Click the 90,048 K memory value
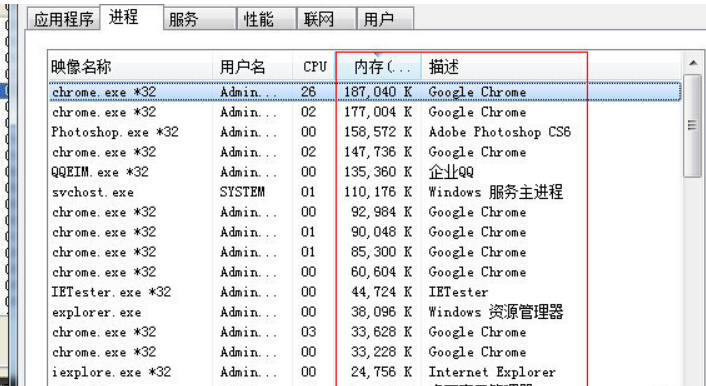 click(382, 232)
